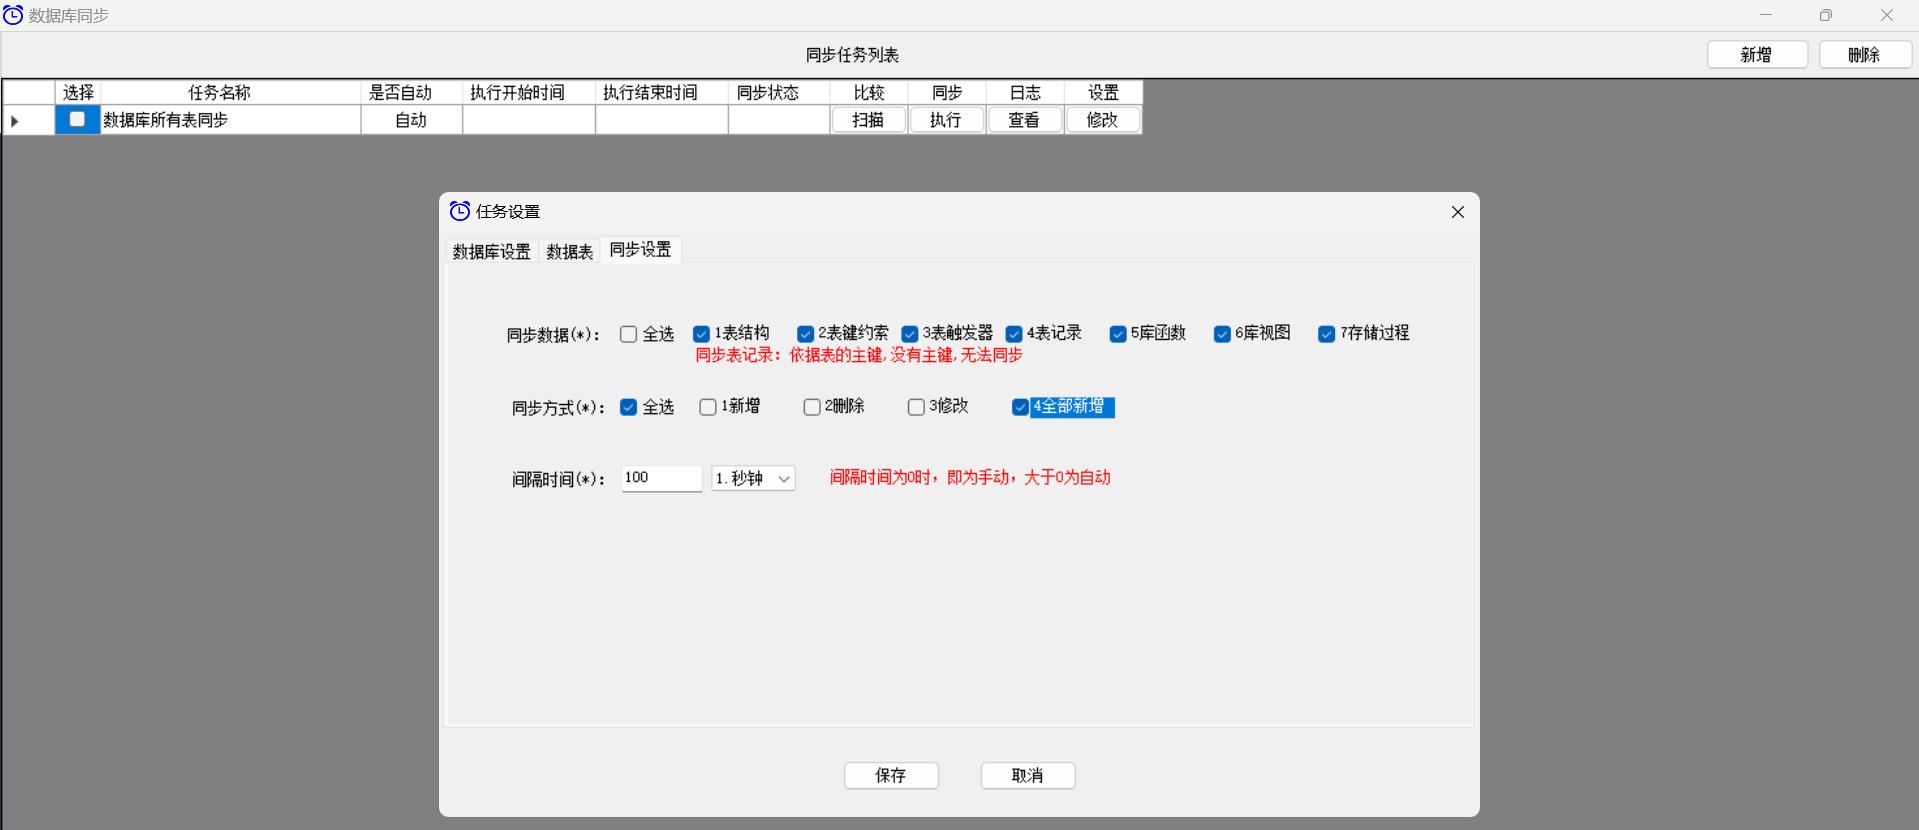Toggle the 同步数据 全选 checkbox
Image resolution: width=1919 pixels, height=830 pixels.
(x=628, y=334)
